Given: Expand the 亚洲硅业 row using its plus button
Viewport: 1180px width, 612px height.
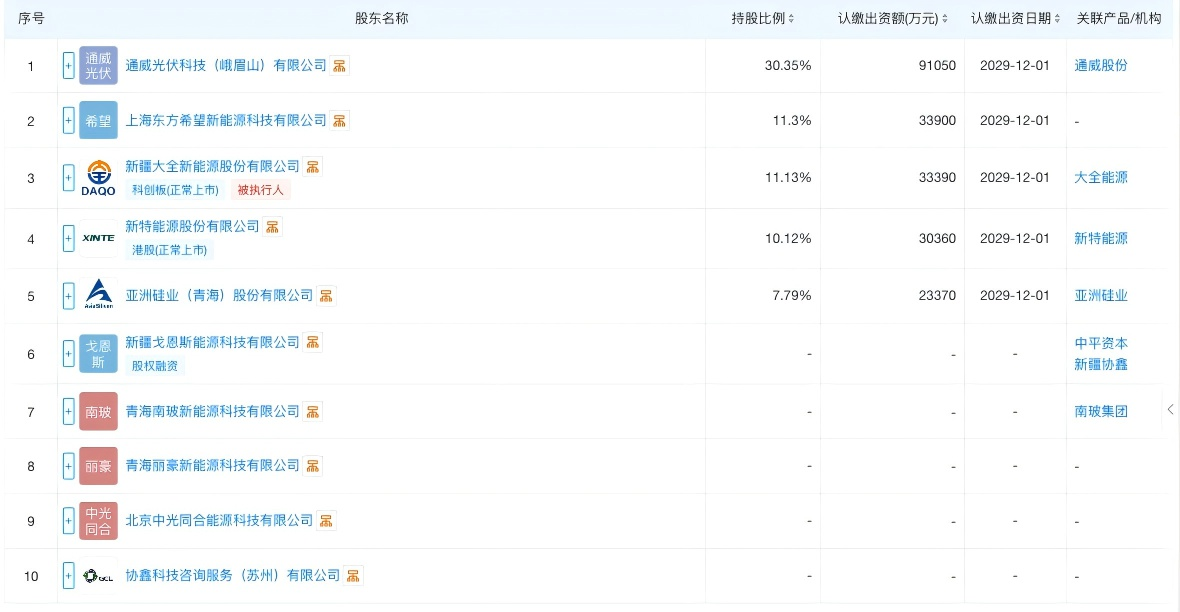Looking at the screenshot, I should point(68,296).
